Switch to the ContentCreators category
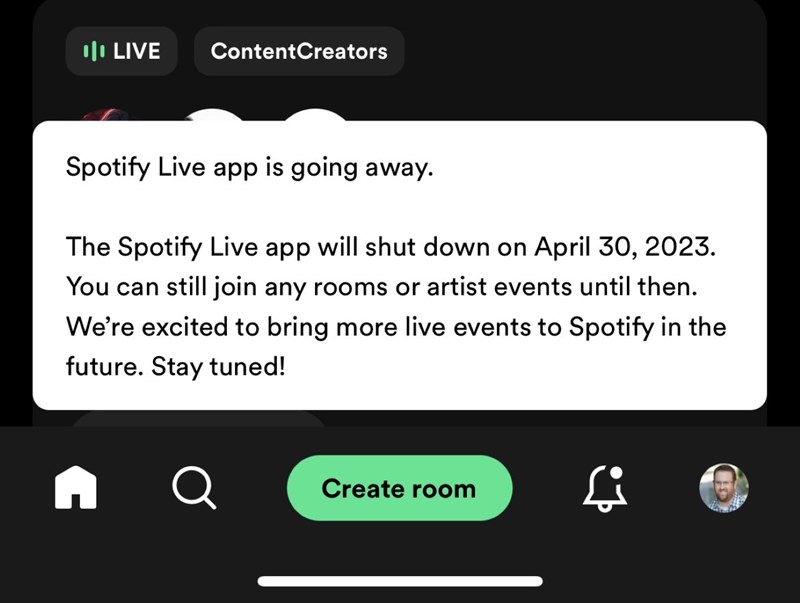This screenshot has height=603, width=800. (x=299, y=51)
